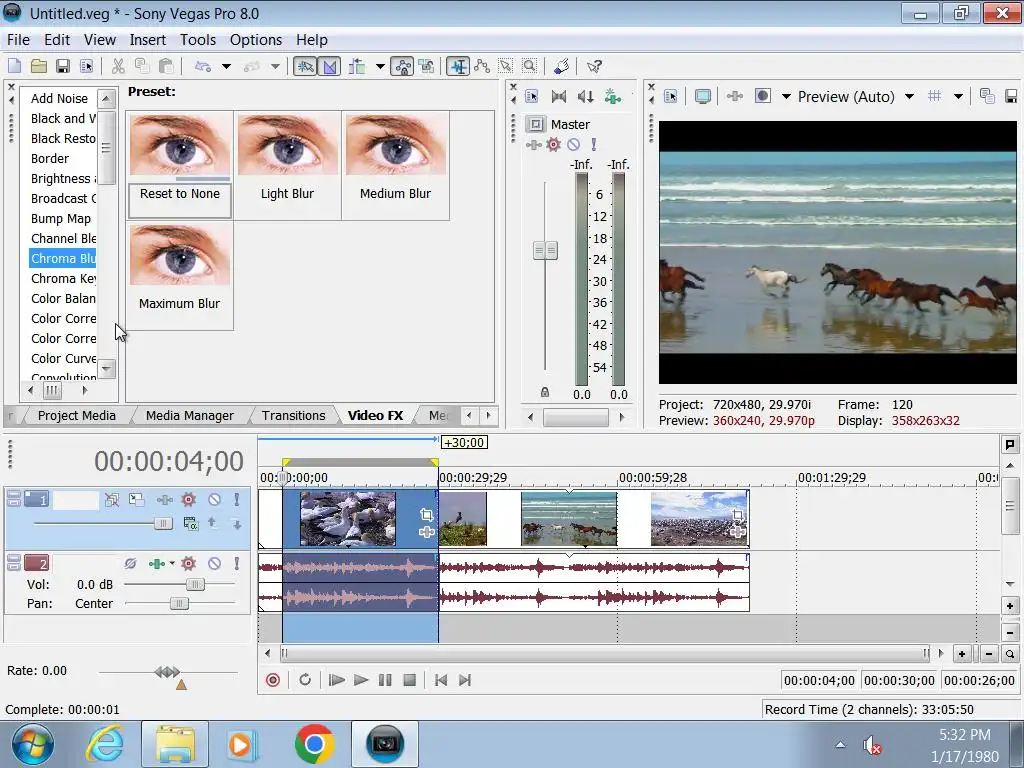Cut selection with the scissors icon
The width and height of the screenshot is (1024, 768).
(x=118, y=66)
